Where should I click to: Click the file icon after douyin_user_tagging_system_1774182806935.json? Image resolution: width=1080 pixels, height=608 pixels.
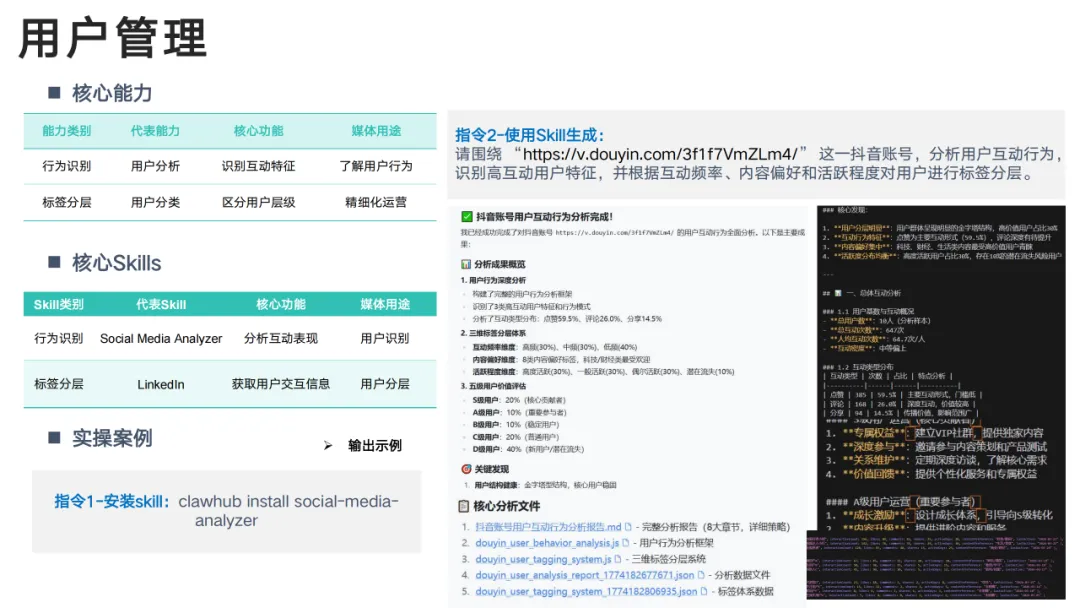[704, 591]
